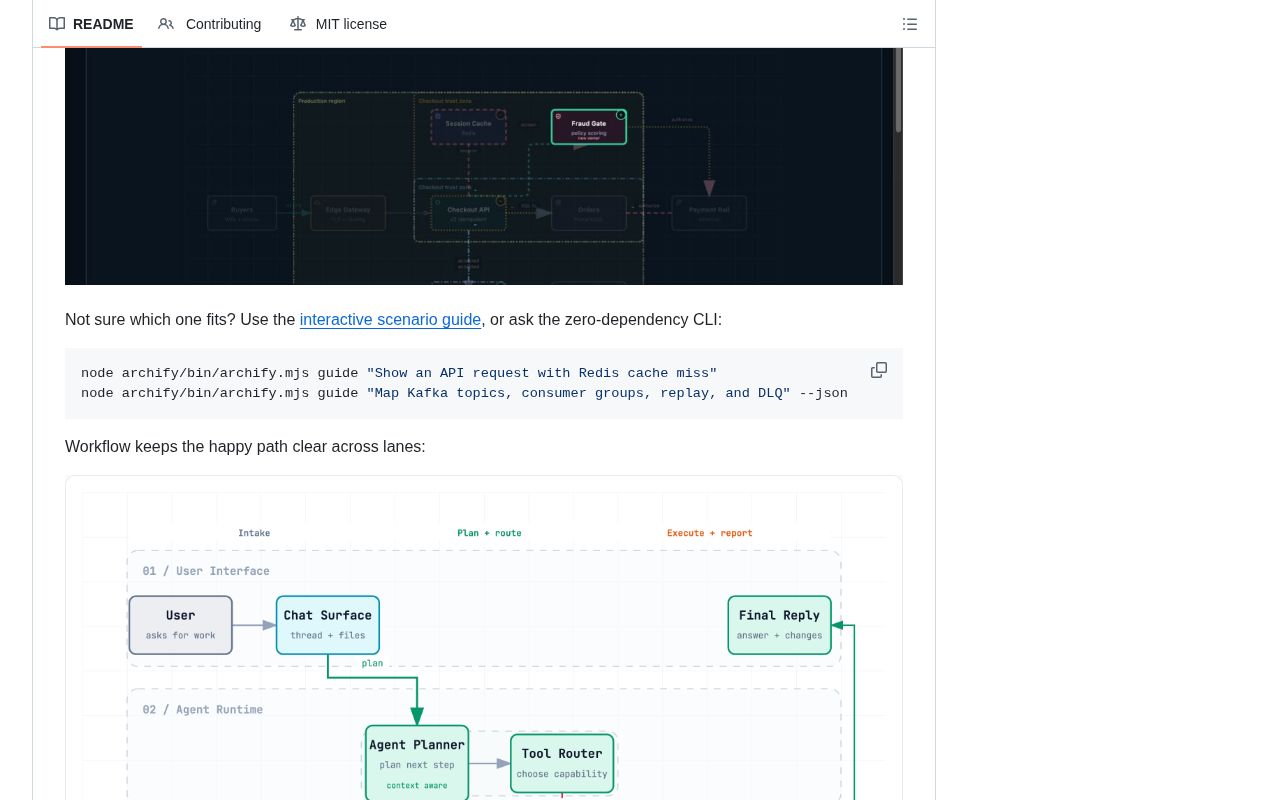Image resolution: width=1280 pixels, height=800 pixels.
Task: Open the MIT license tab
Action: click(x=338, y=24)
